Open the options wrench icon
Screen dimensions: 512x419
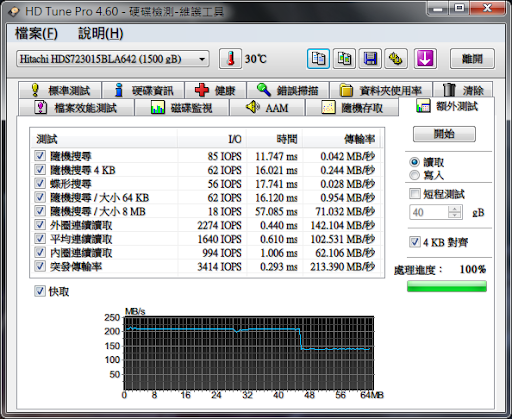(x=396, y=59)
